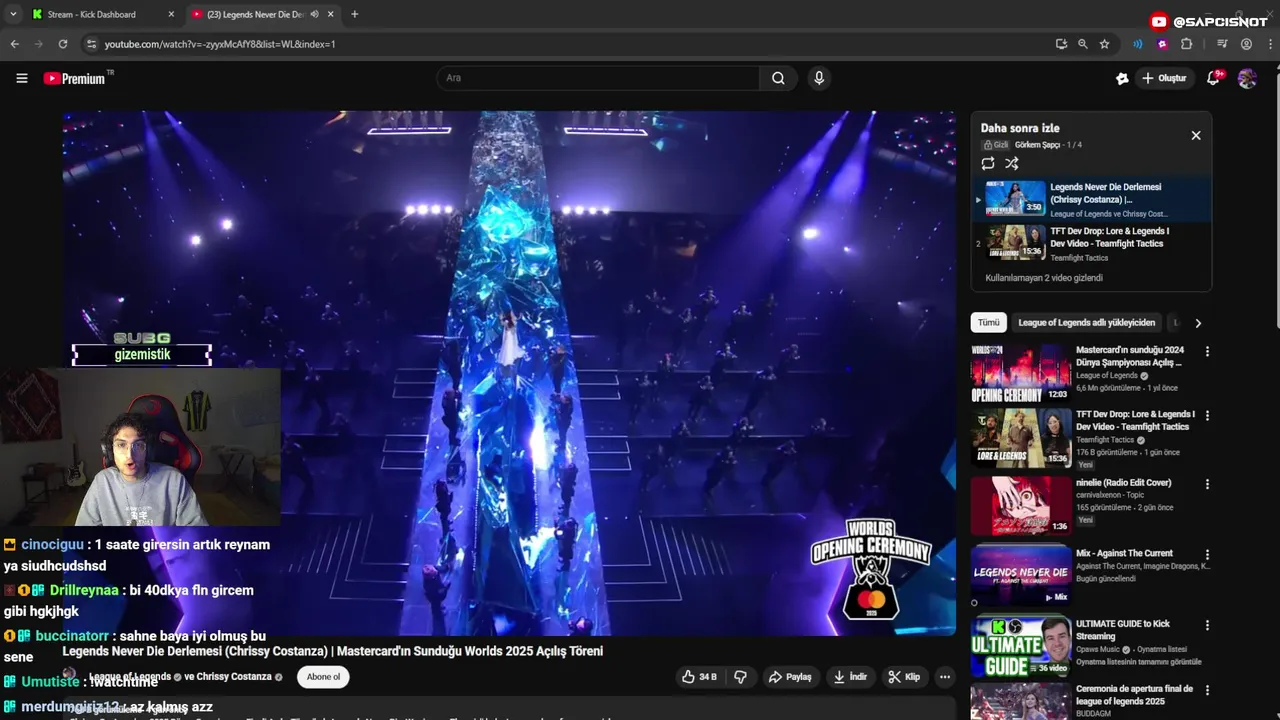The image size is (1280, 720).
Task: Open a new browser tab with plus
Action: click(x=355, y=14)
